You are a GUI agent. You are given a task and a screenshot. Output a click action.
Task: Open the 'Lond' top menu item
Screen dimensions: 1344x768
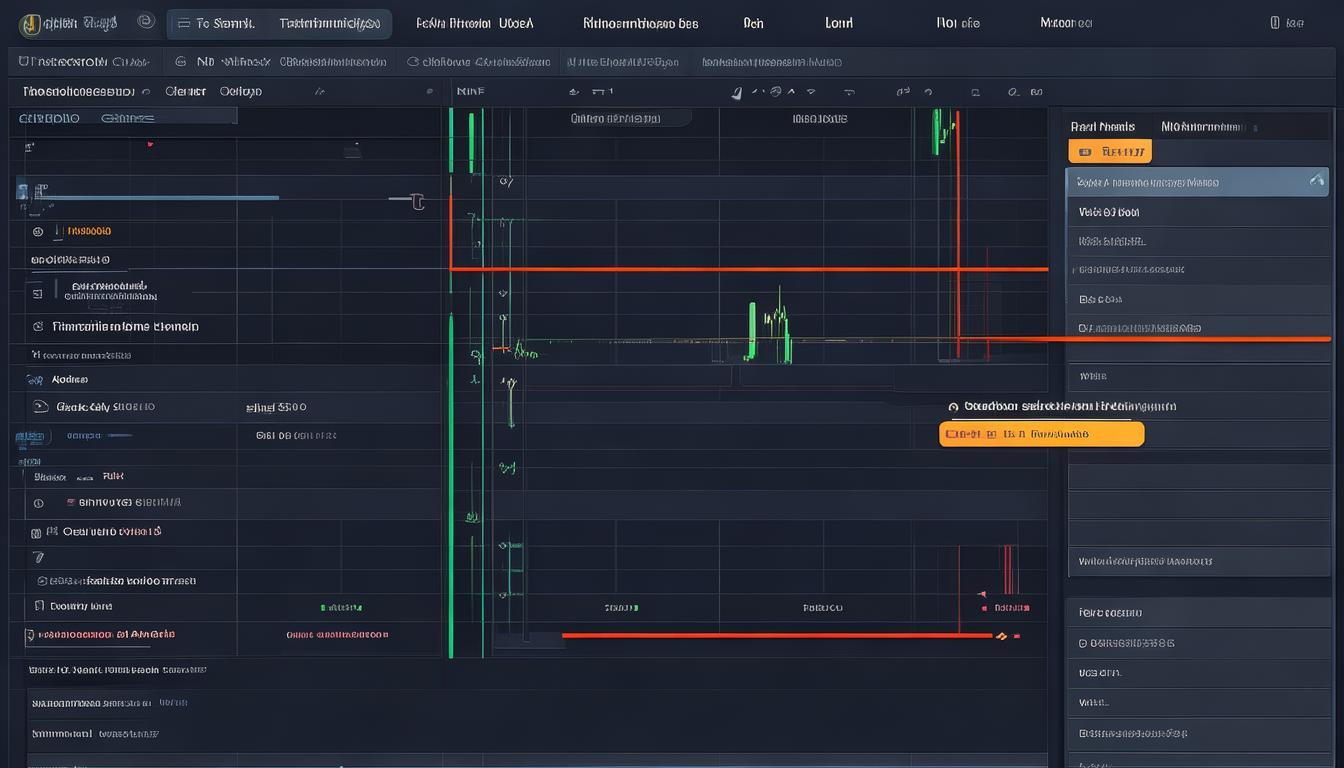point(839,23)
